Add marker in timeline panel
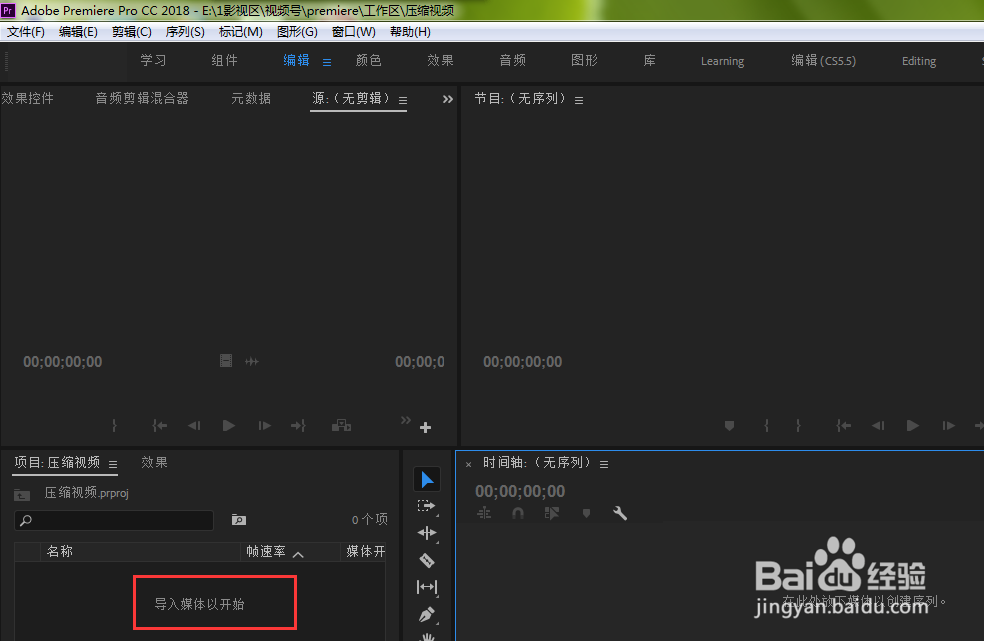The width and height of the screenshot is (984, 641). click(x=586, y=514)
